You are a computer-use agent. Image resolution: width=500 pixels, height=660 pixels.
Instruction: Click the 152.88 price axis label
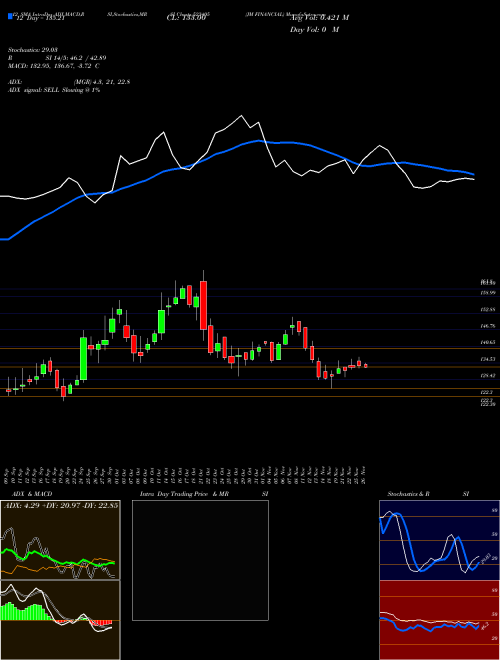coord(488,309)
